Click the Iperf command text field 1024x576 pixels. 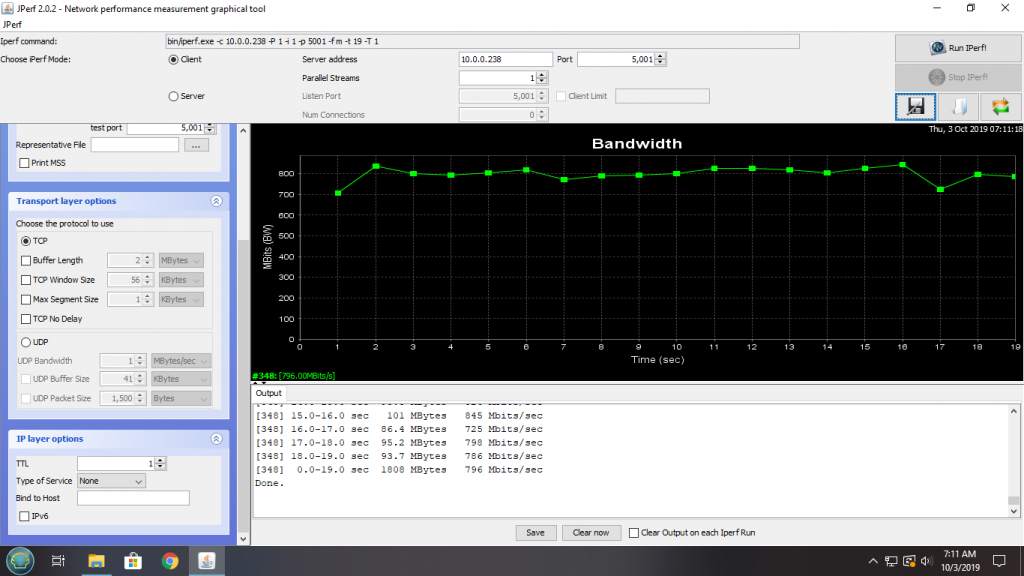[482, 41]
